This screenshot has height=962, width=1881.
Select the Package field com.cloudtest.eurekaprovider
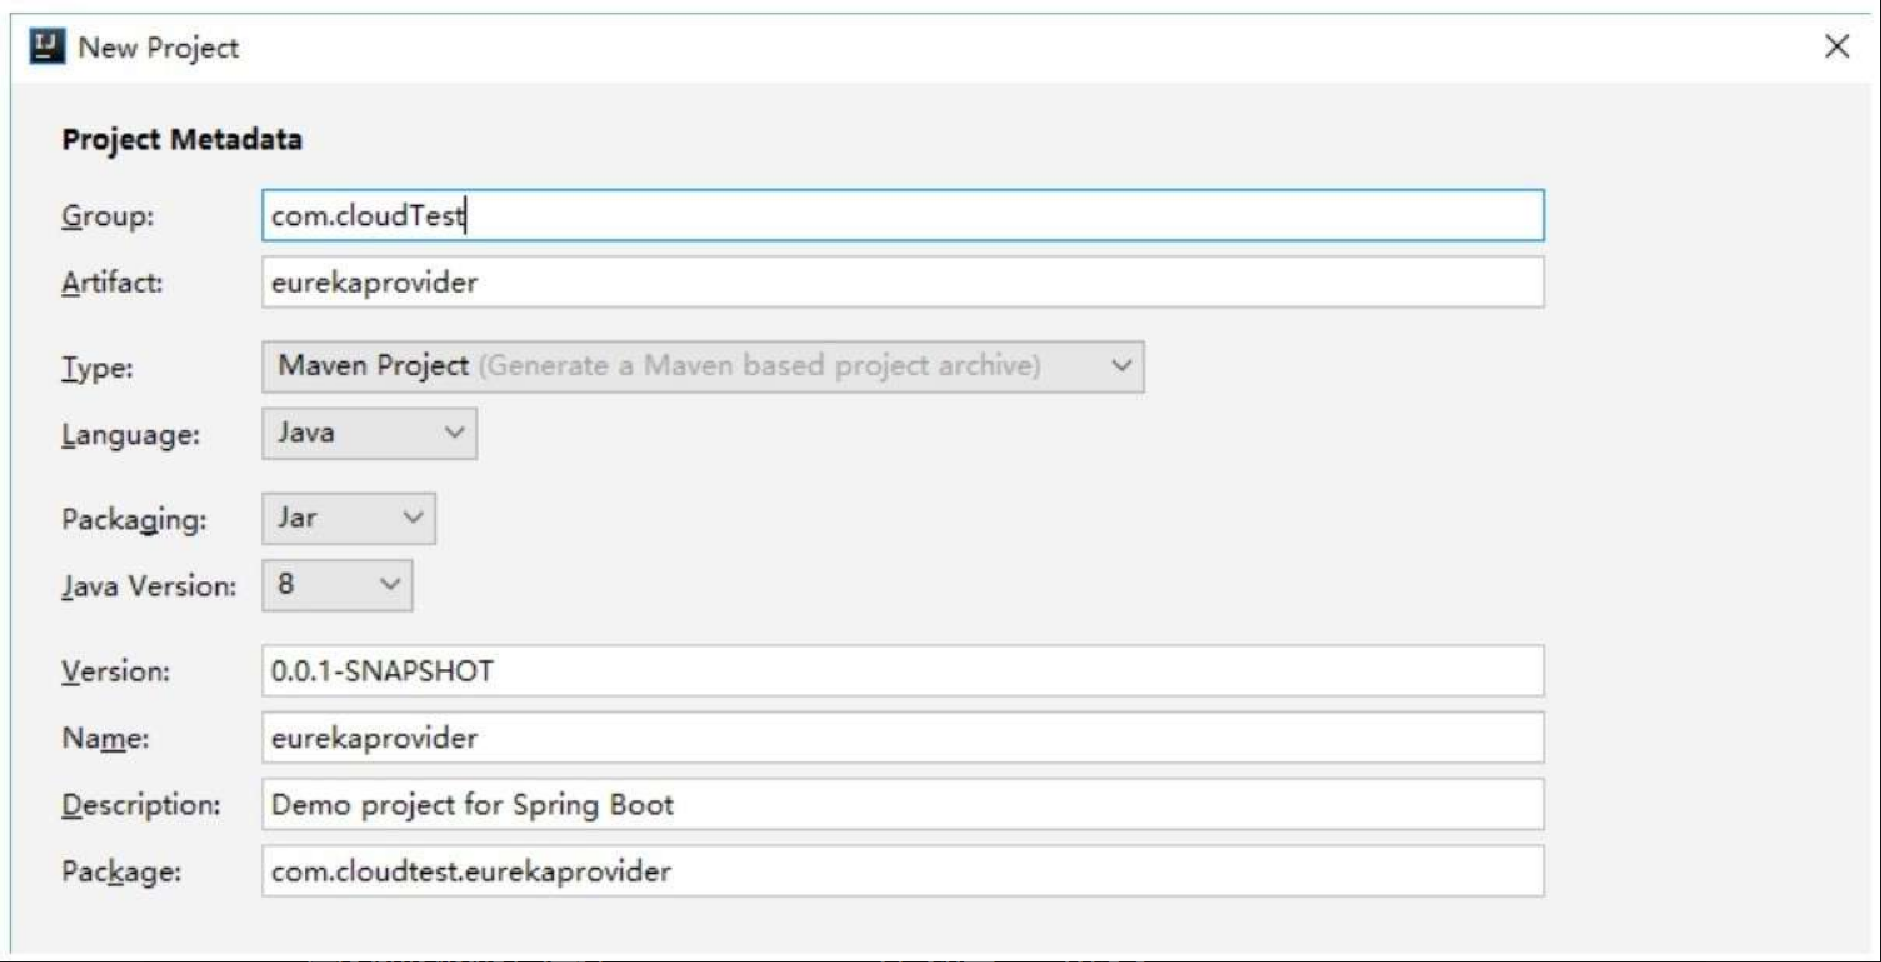[x=902, y=871]
